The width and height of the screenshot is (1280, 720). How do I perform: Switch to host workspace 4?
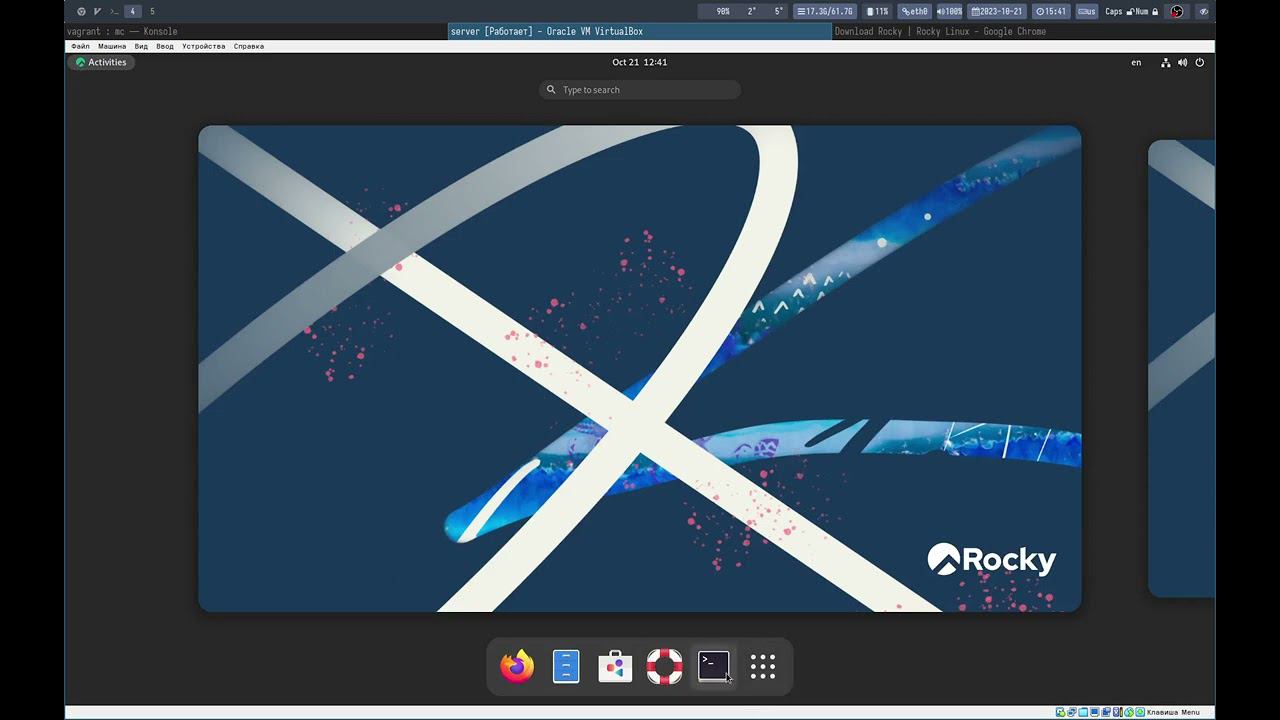click(132, 11)
